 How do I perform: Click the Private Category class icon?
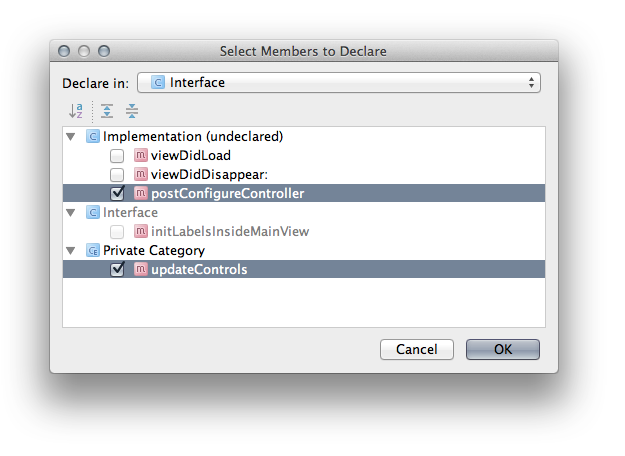[93, 251]
